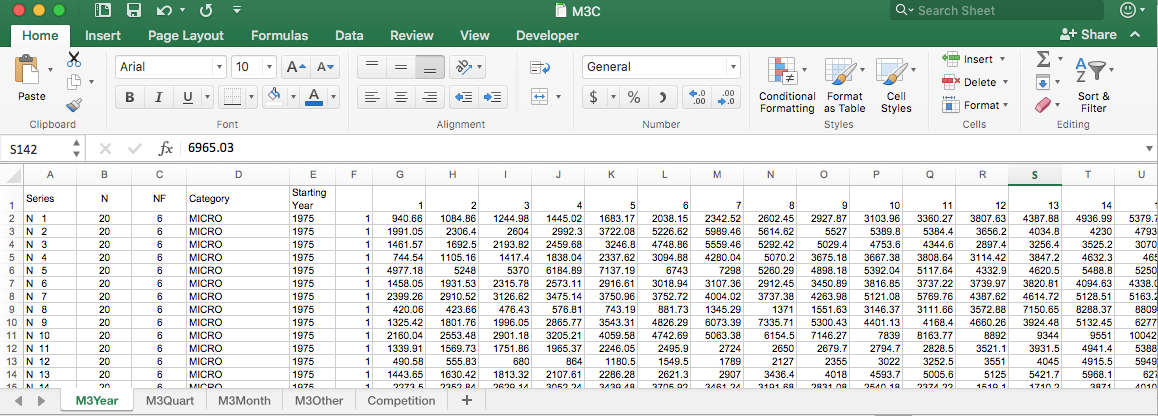1158x416 pixels.
Task: Click the Increase Indent icon
Action: 492,97
